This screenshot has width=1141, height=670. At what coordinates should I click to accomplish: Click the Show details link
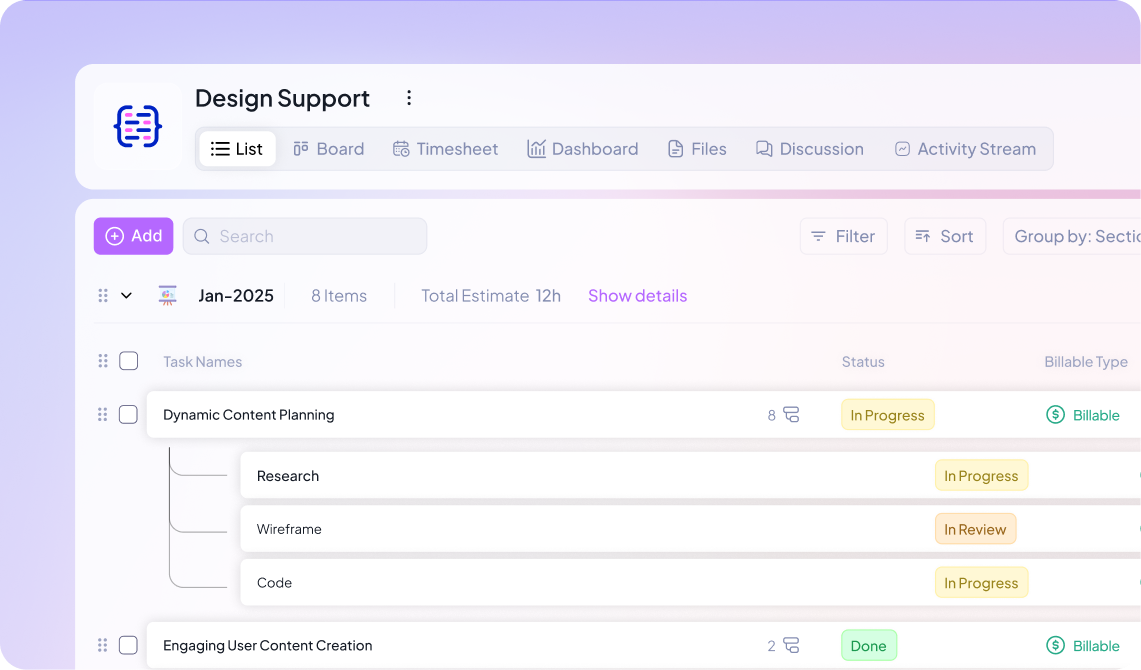[x=637, y=295]
